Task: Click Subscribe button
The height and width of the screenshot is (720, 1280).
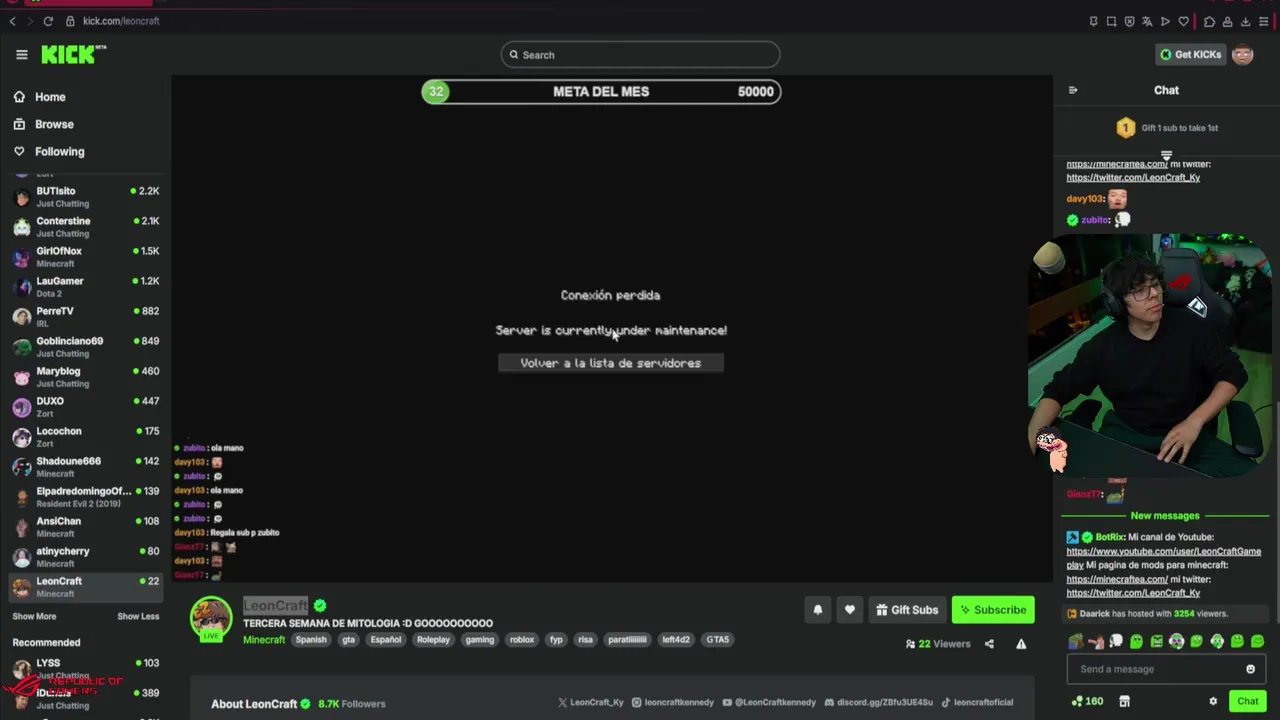Action: click(x=993, y=610)
